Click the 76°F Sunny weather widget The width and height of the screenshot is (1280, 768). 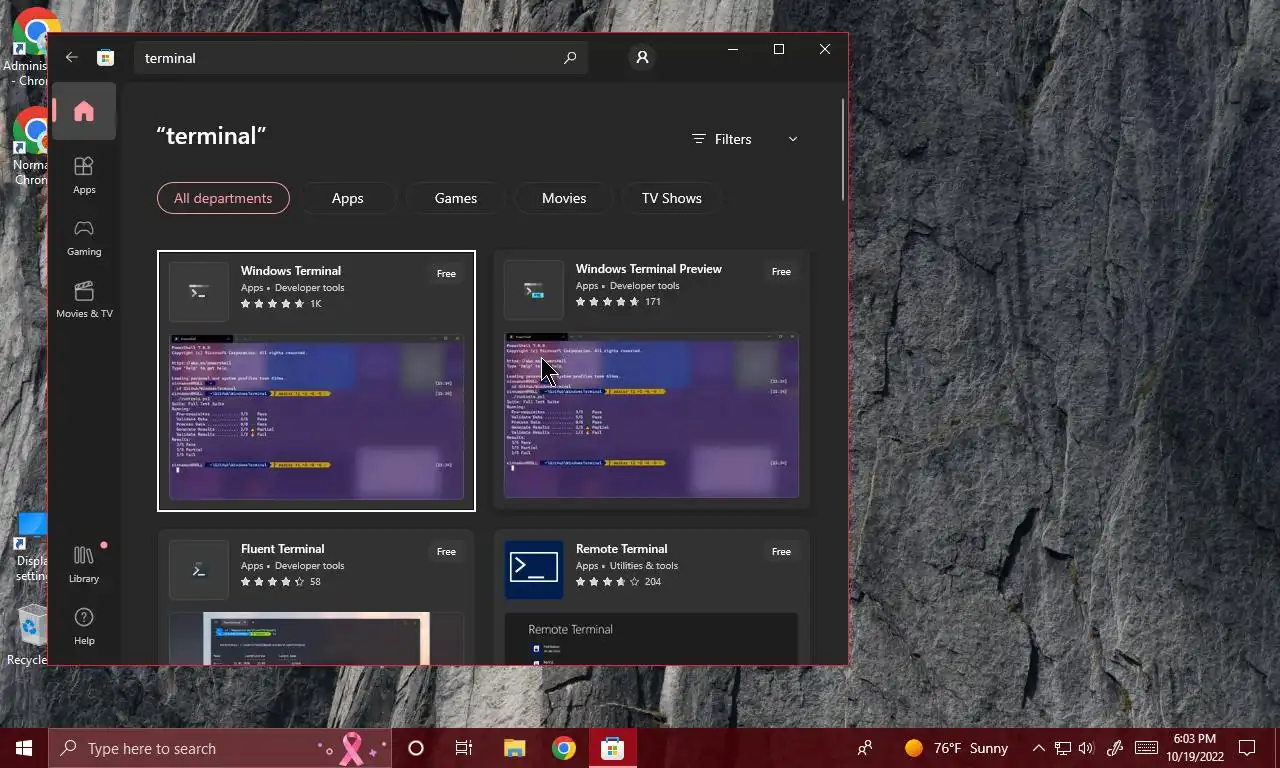coord(956,748)
